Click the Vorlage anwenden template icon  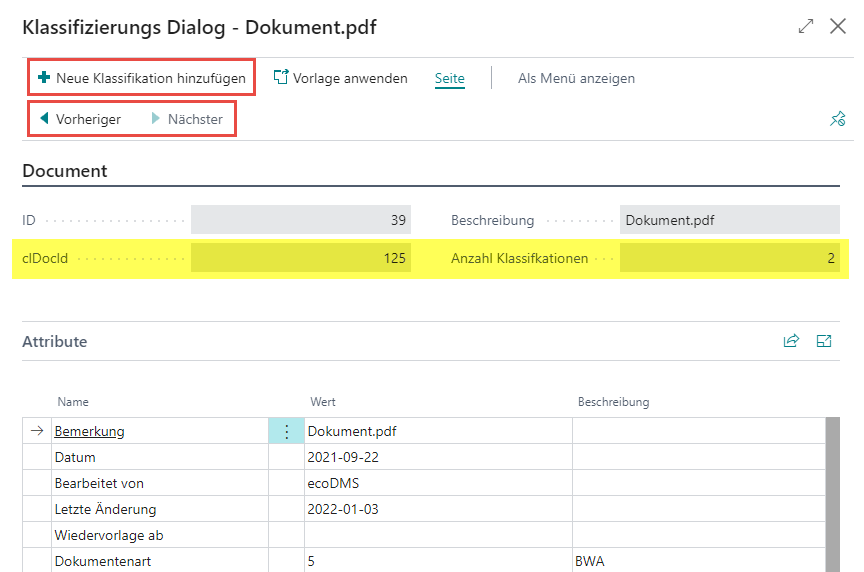click(x=281, y=77)
